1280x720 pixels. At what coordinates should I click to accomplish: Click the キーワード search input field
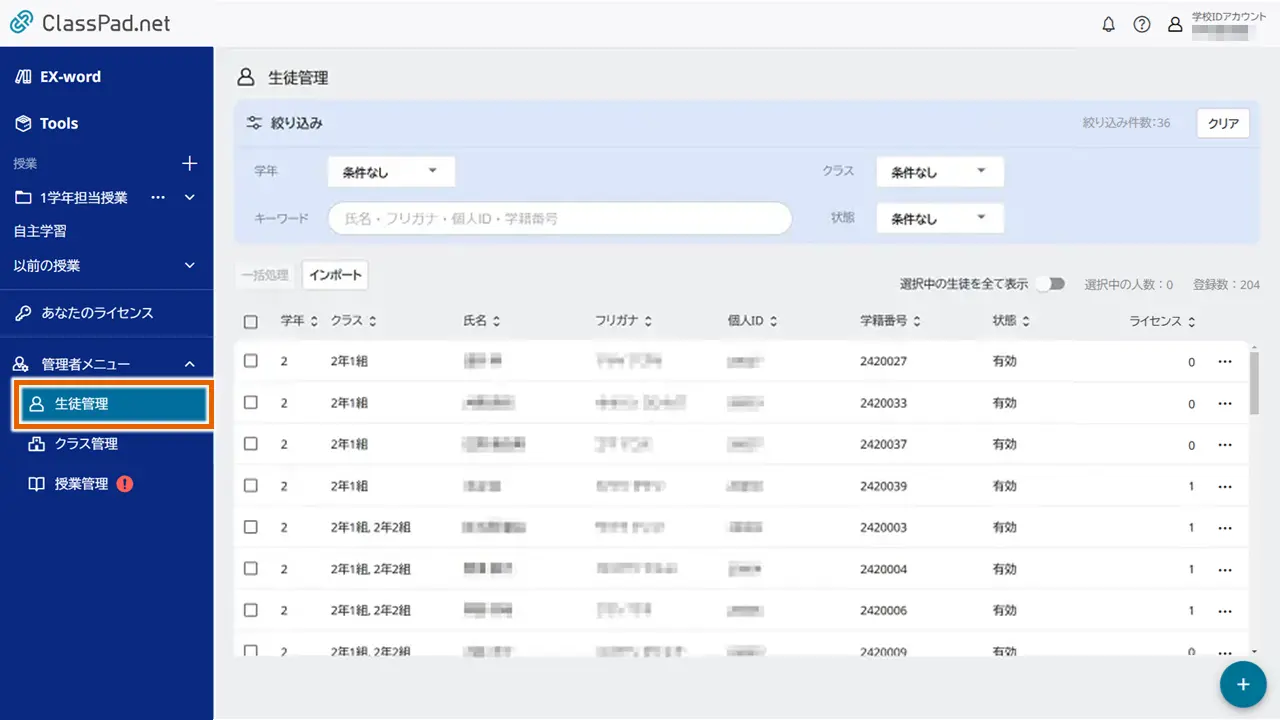pyautogui.click(x=558, y=218)
